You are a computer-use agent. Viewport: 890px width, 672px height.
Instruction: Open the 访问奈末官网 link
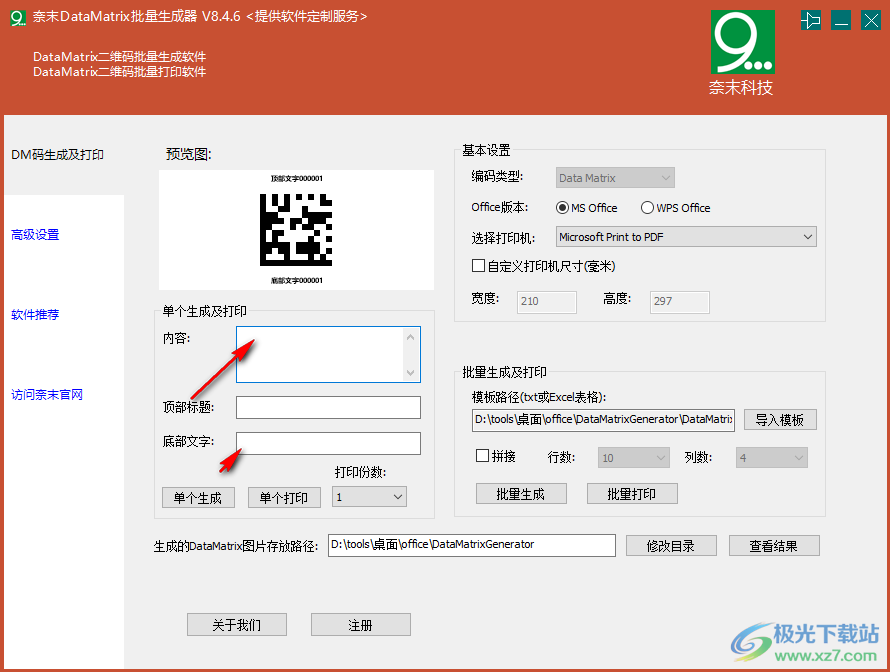coord(47,394)
